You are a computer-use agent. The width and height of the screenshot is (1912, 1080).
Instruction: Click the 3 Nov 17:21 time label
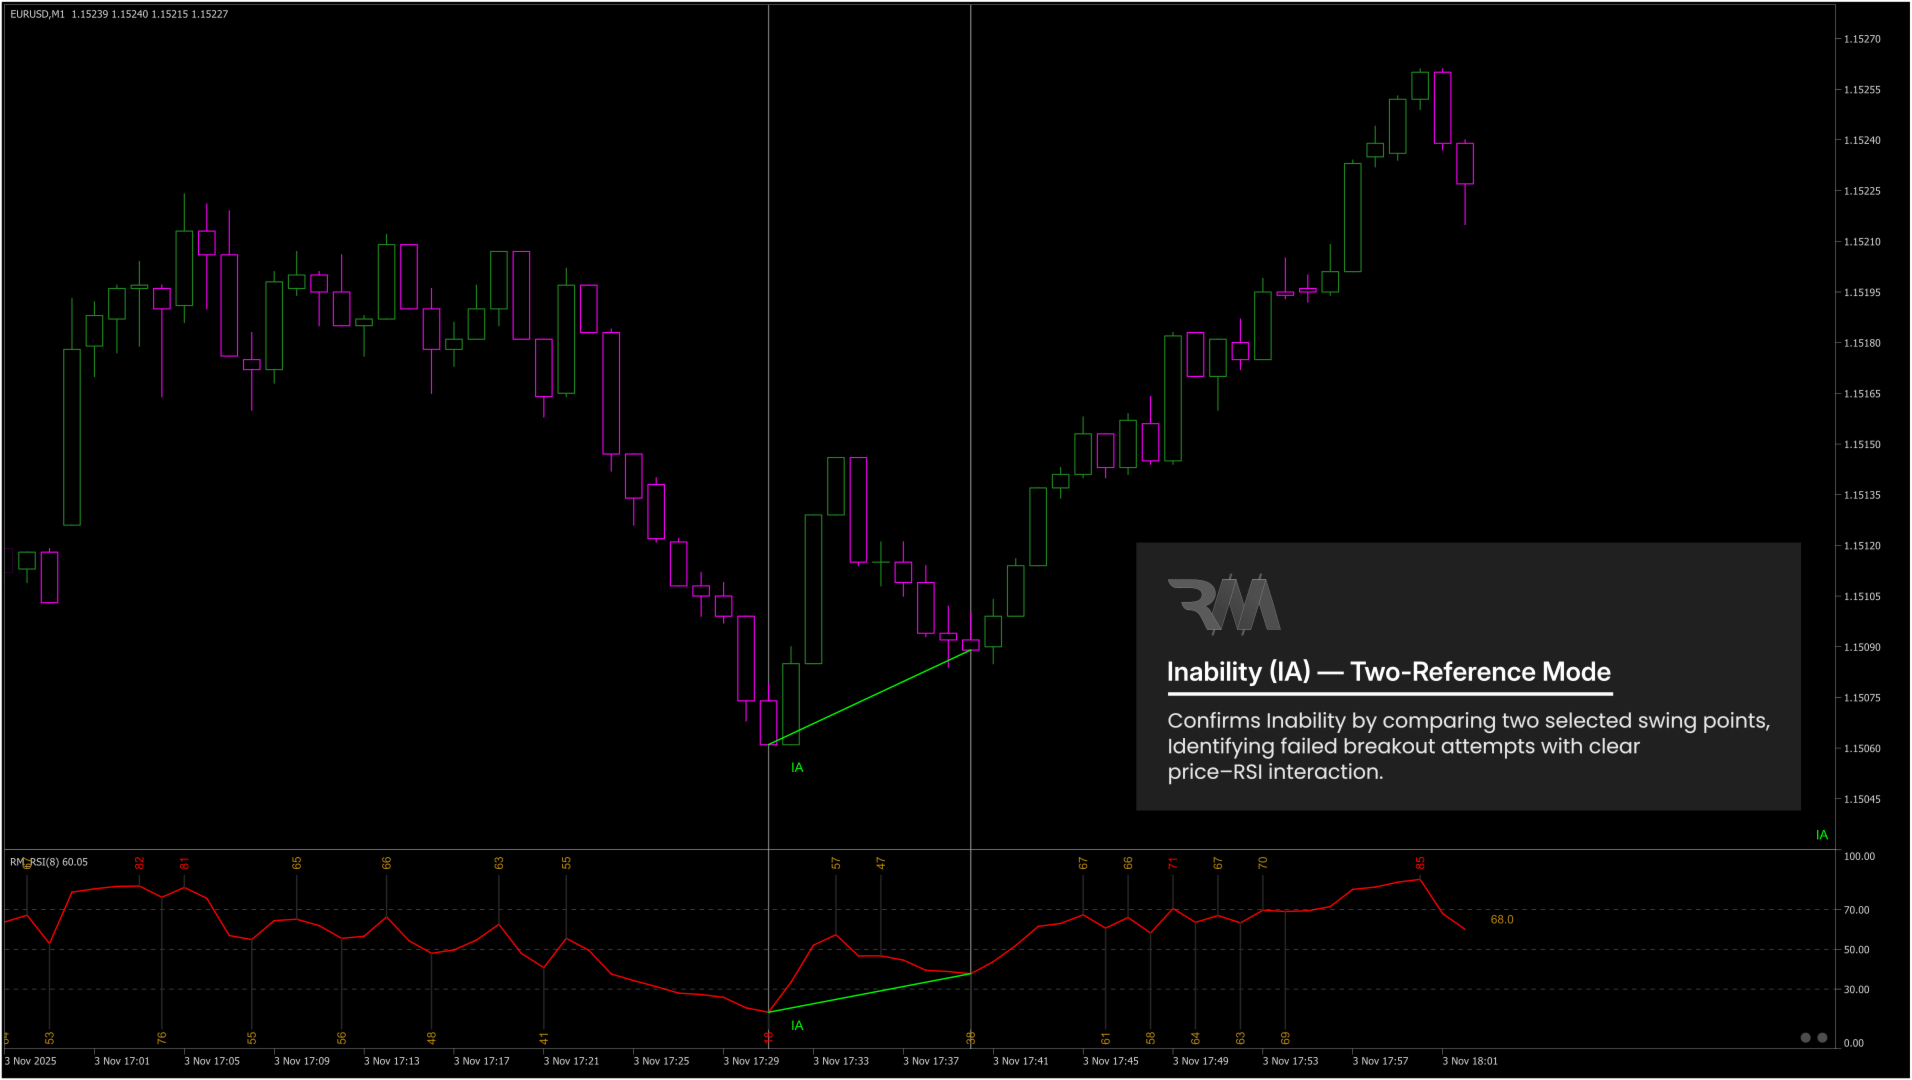571,1061
